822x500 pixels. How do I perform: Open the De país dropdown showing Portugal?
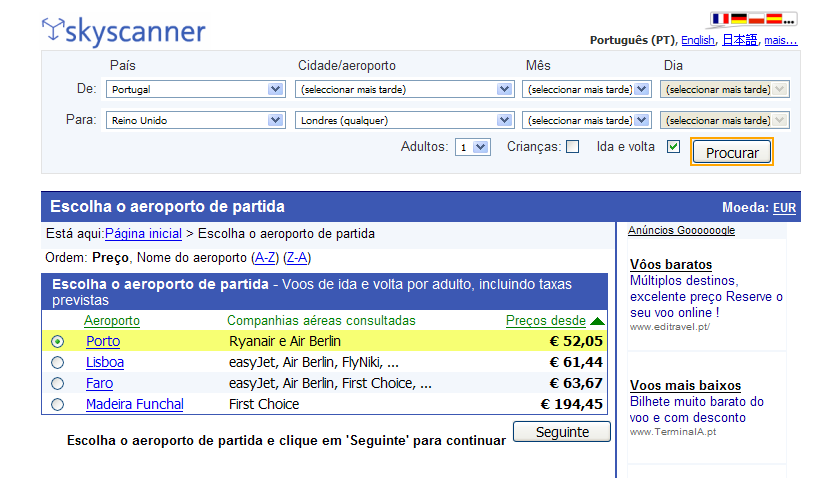pos(196,89)
